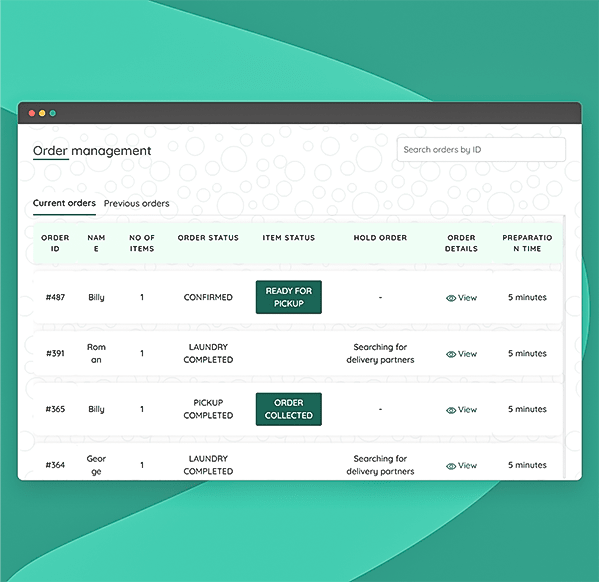Click PICKUP COMPLETED status of order #365
599x582 pixels.
click(x=208, y=409)
